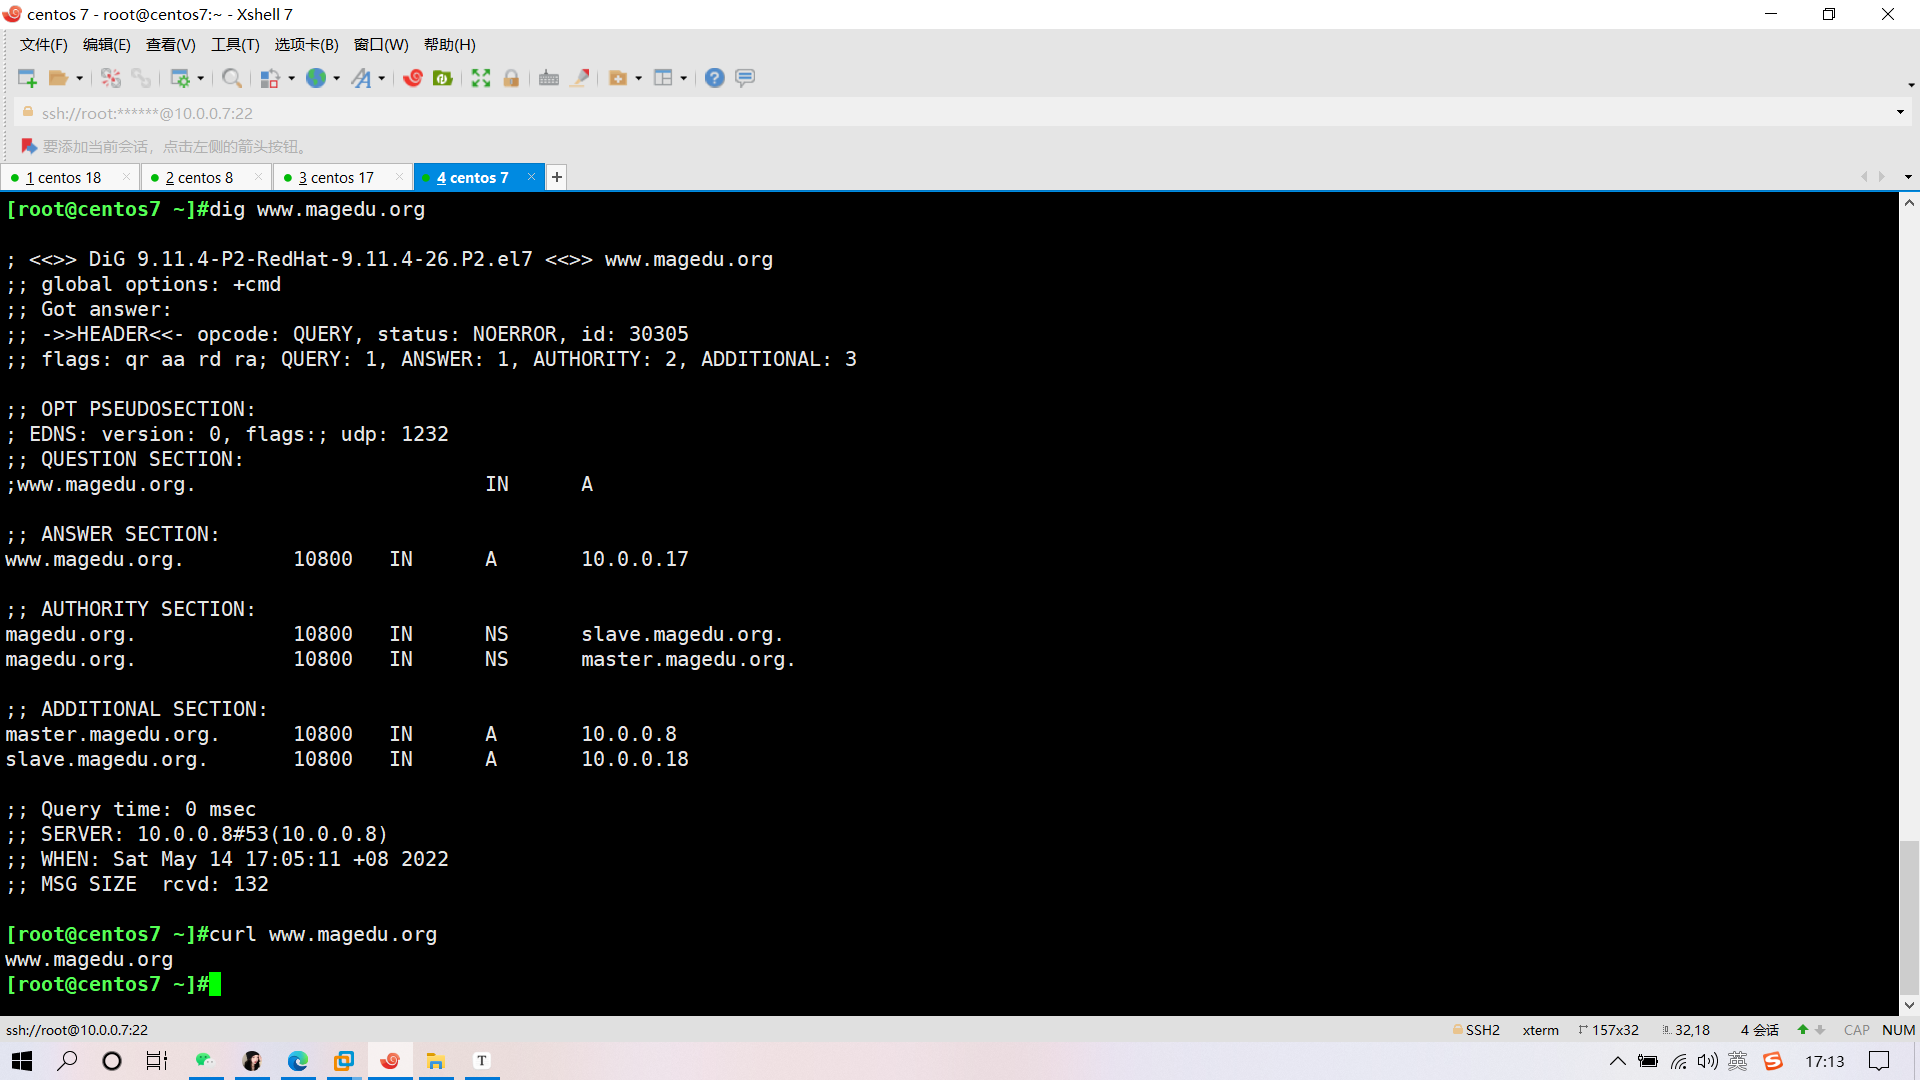
Task: Click the highlighter pen toolbar icon
Action: pos(580,78)
